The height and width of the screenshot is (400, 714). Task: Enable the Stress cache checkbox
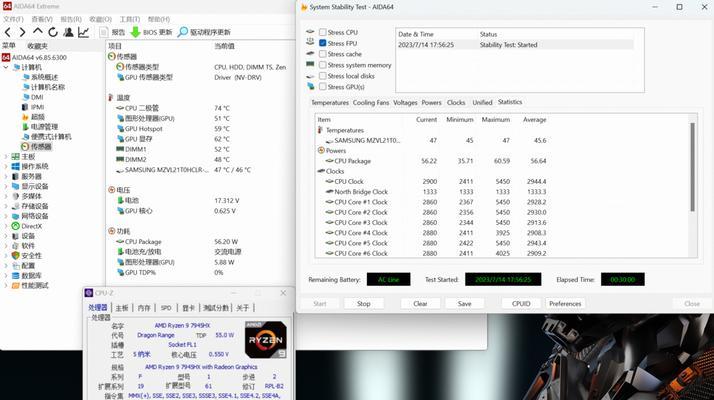323,54
